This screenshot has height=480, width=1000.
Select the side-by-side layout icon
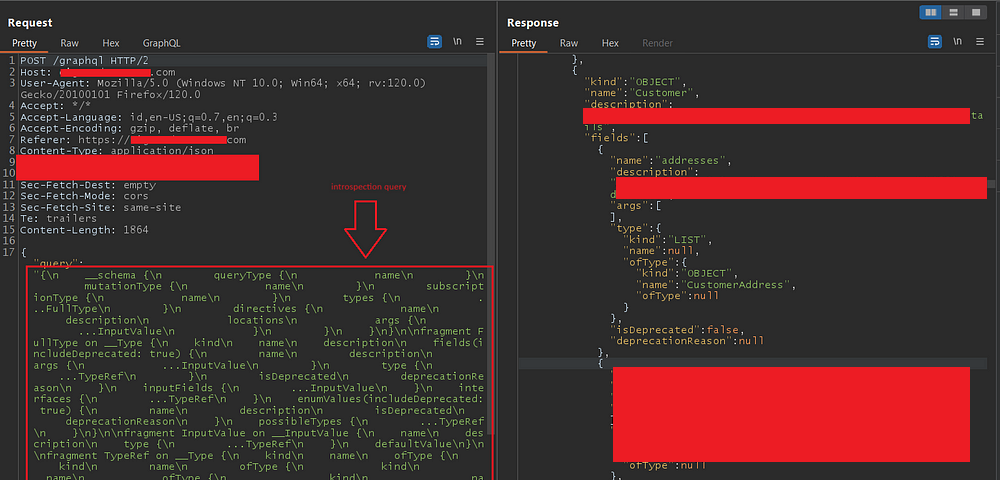point(930,12)
